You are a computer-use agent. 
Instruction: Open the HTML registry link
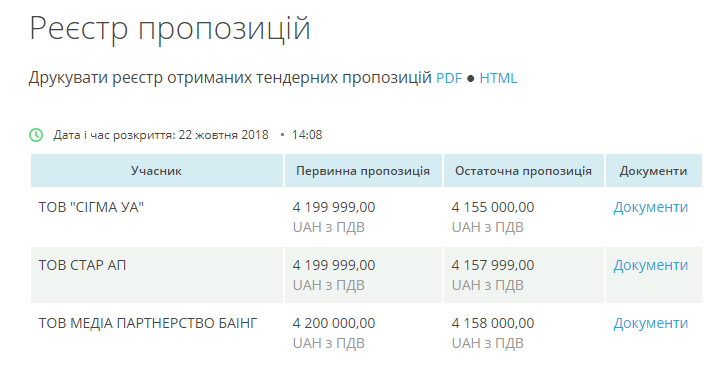498,78
